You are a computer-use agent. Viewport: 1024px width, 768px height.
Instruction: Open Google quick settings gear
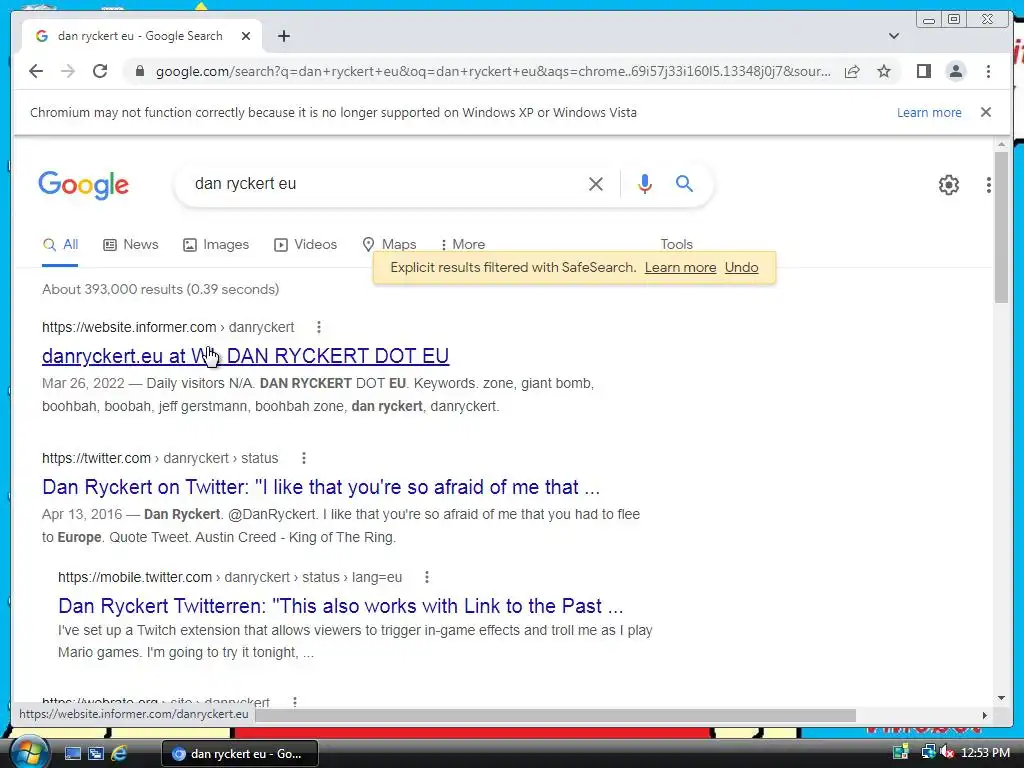pyautogui.click(x=949, y=185)
